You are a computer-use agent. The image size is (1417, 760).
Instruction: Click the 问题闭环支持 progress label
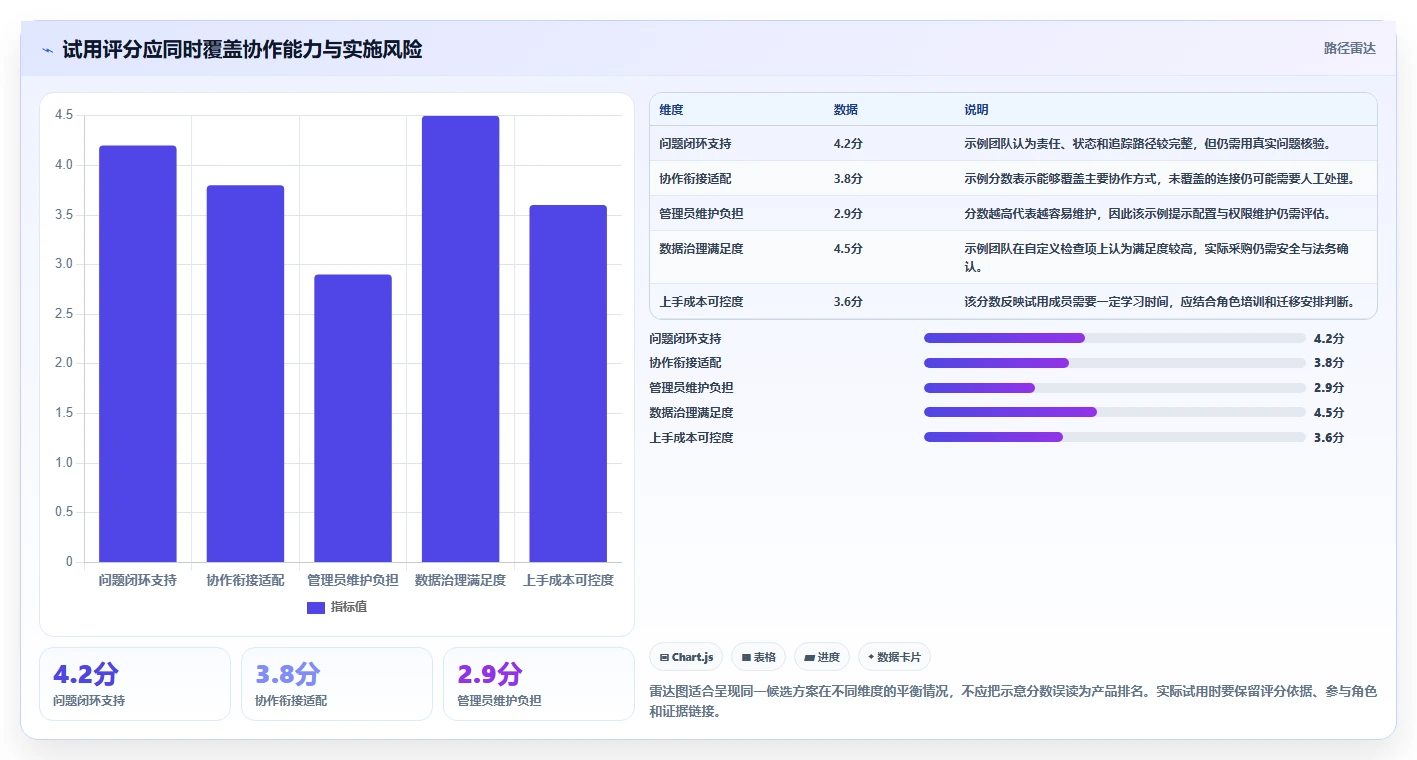(x=685, y=339)
